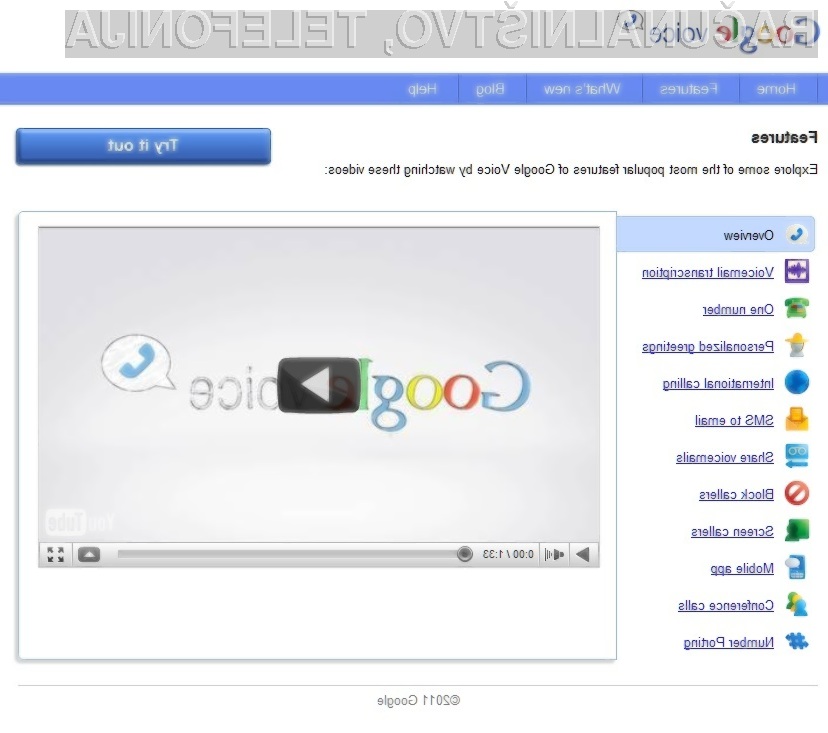Select the Overview feature item

coord(716,234)
